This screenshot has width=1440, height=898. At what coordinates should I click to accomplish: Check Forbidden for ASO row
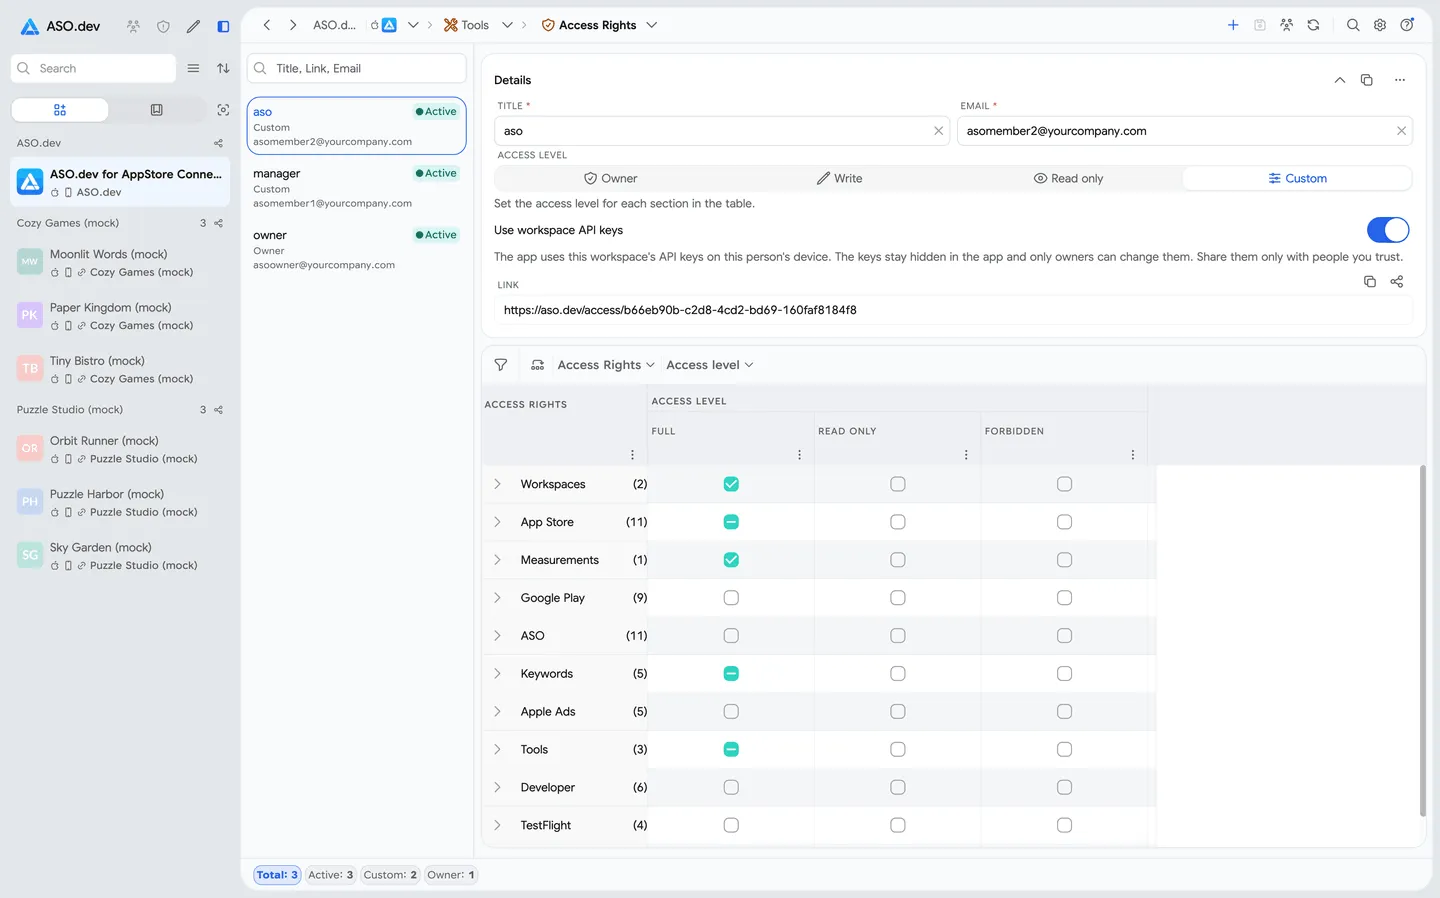pyautogui.click(x=1064, y=636)
